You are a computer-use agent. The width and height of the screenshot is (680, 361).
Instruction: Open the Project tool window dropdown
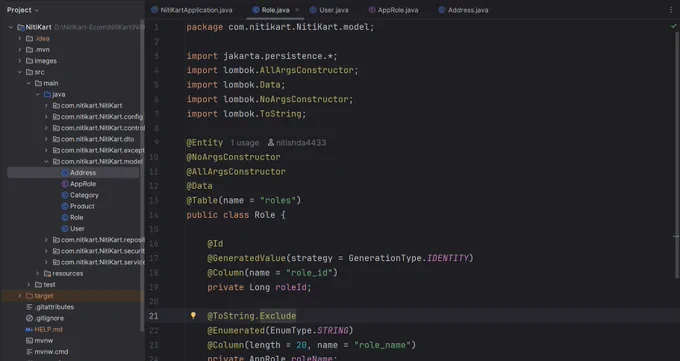23,10
